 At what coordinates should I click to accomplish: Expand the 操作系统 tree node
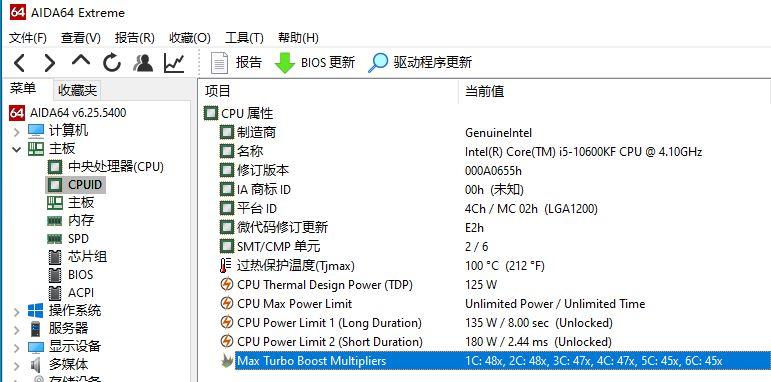point(16,311)
